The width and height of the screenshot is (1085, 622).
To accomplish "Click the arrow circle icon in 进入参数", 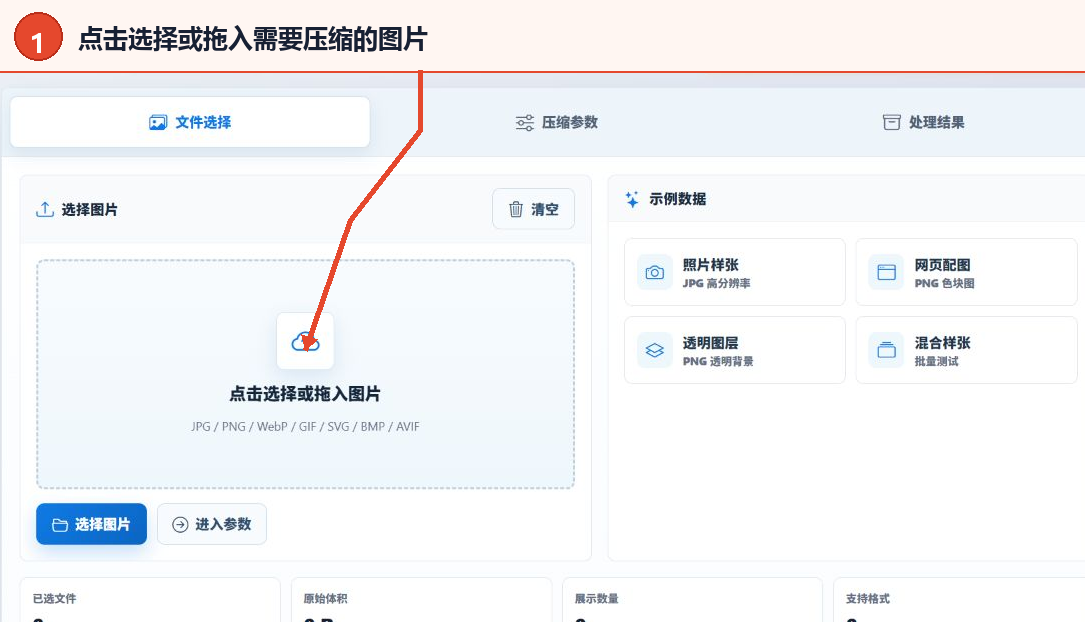I will coord(180,524).
